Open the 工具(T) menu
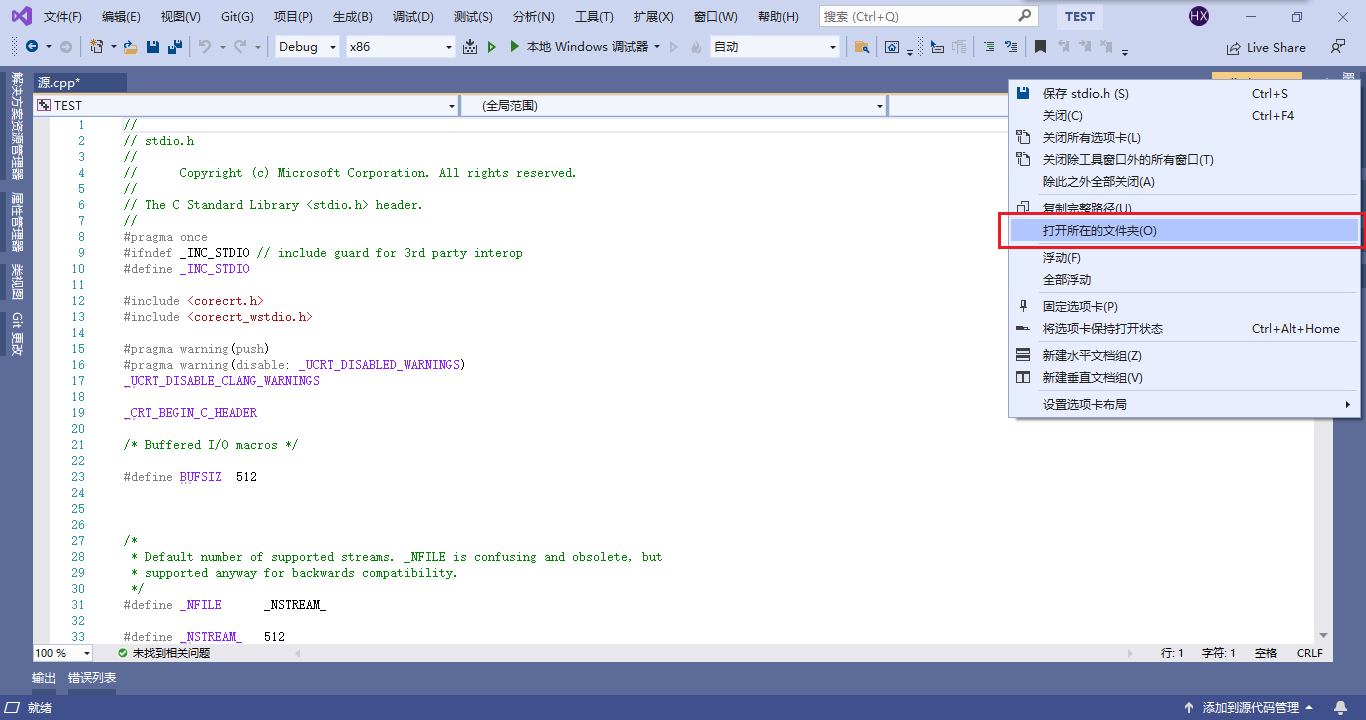Image resolution: width=1366 pixels, height=720 pixels. pos(592,15)
